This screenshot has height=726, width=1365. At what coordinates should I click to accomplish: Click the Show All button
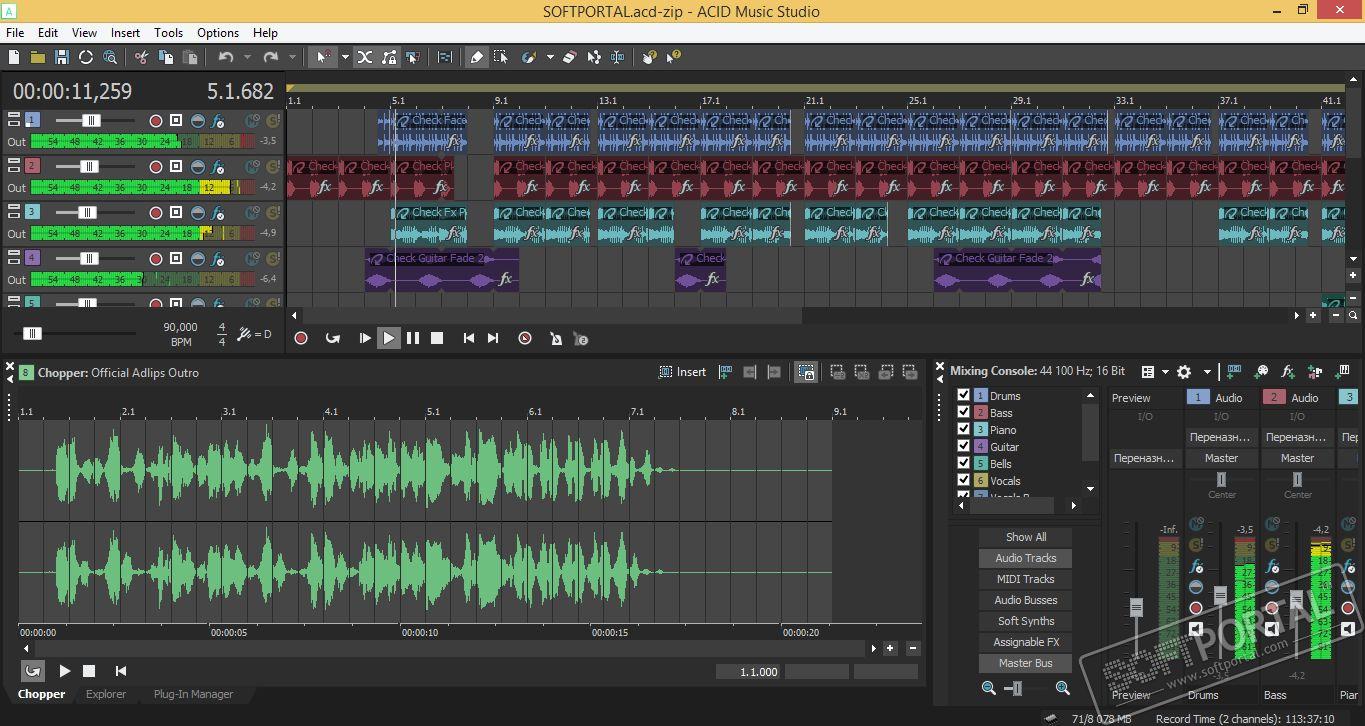point(1025,537)
